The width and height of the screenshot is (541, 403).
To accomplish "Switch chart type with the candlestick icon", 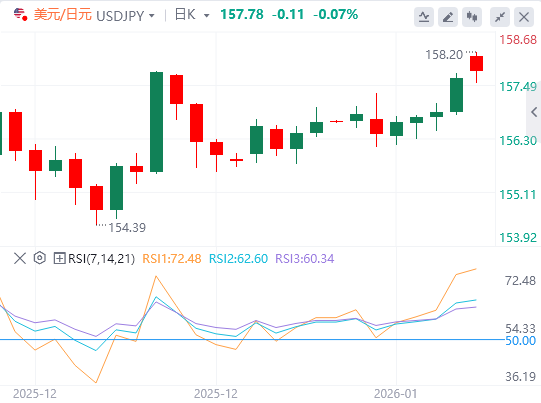I will [472, 17].
